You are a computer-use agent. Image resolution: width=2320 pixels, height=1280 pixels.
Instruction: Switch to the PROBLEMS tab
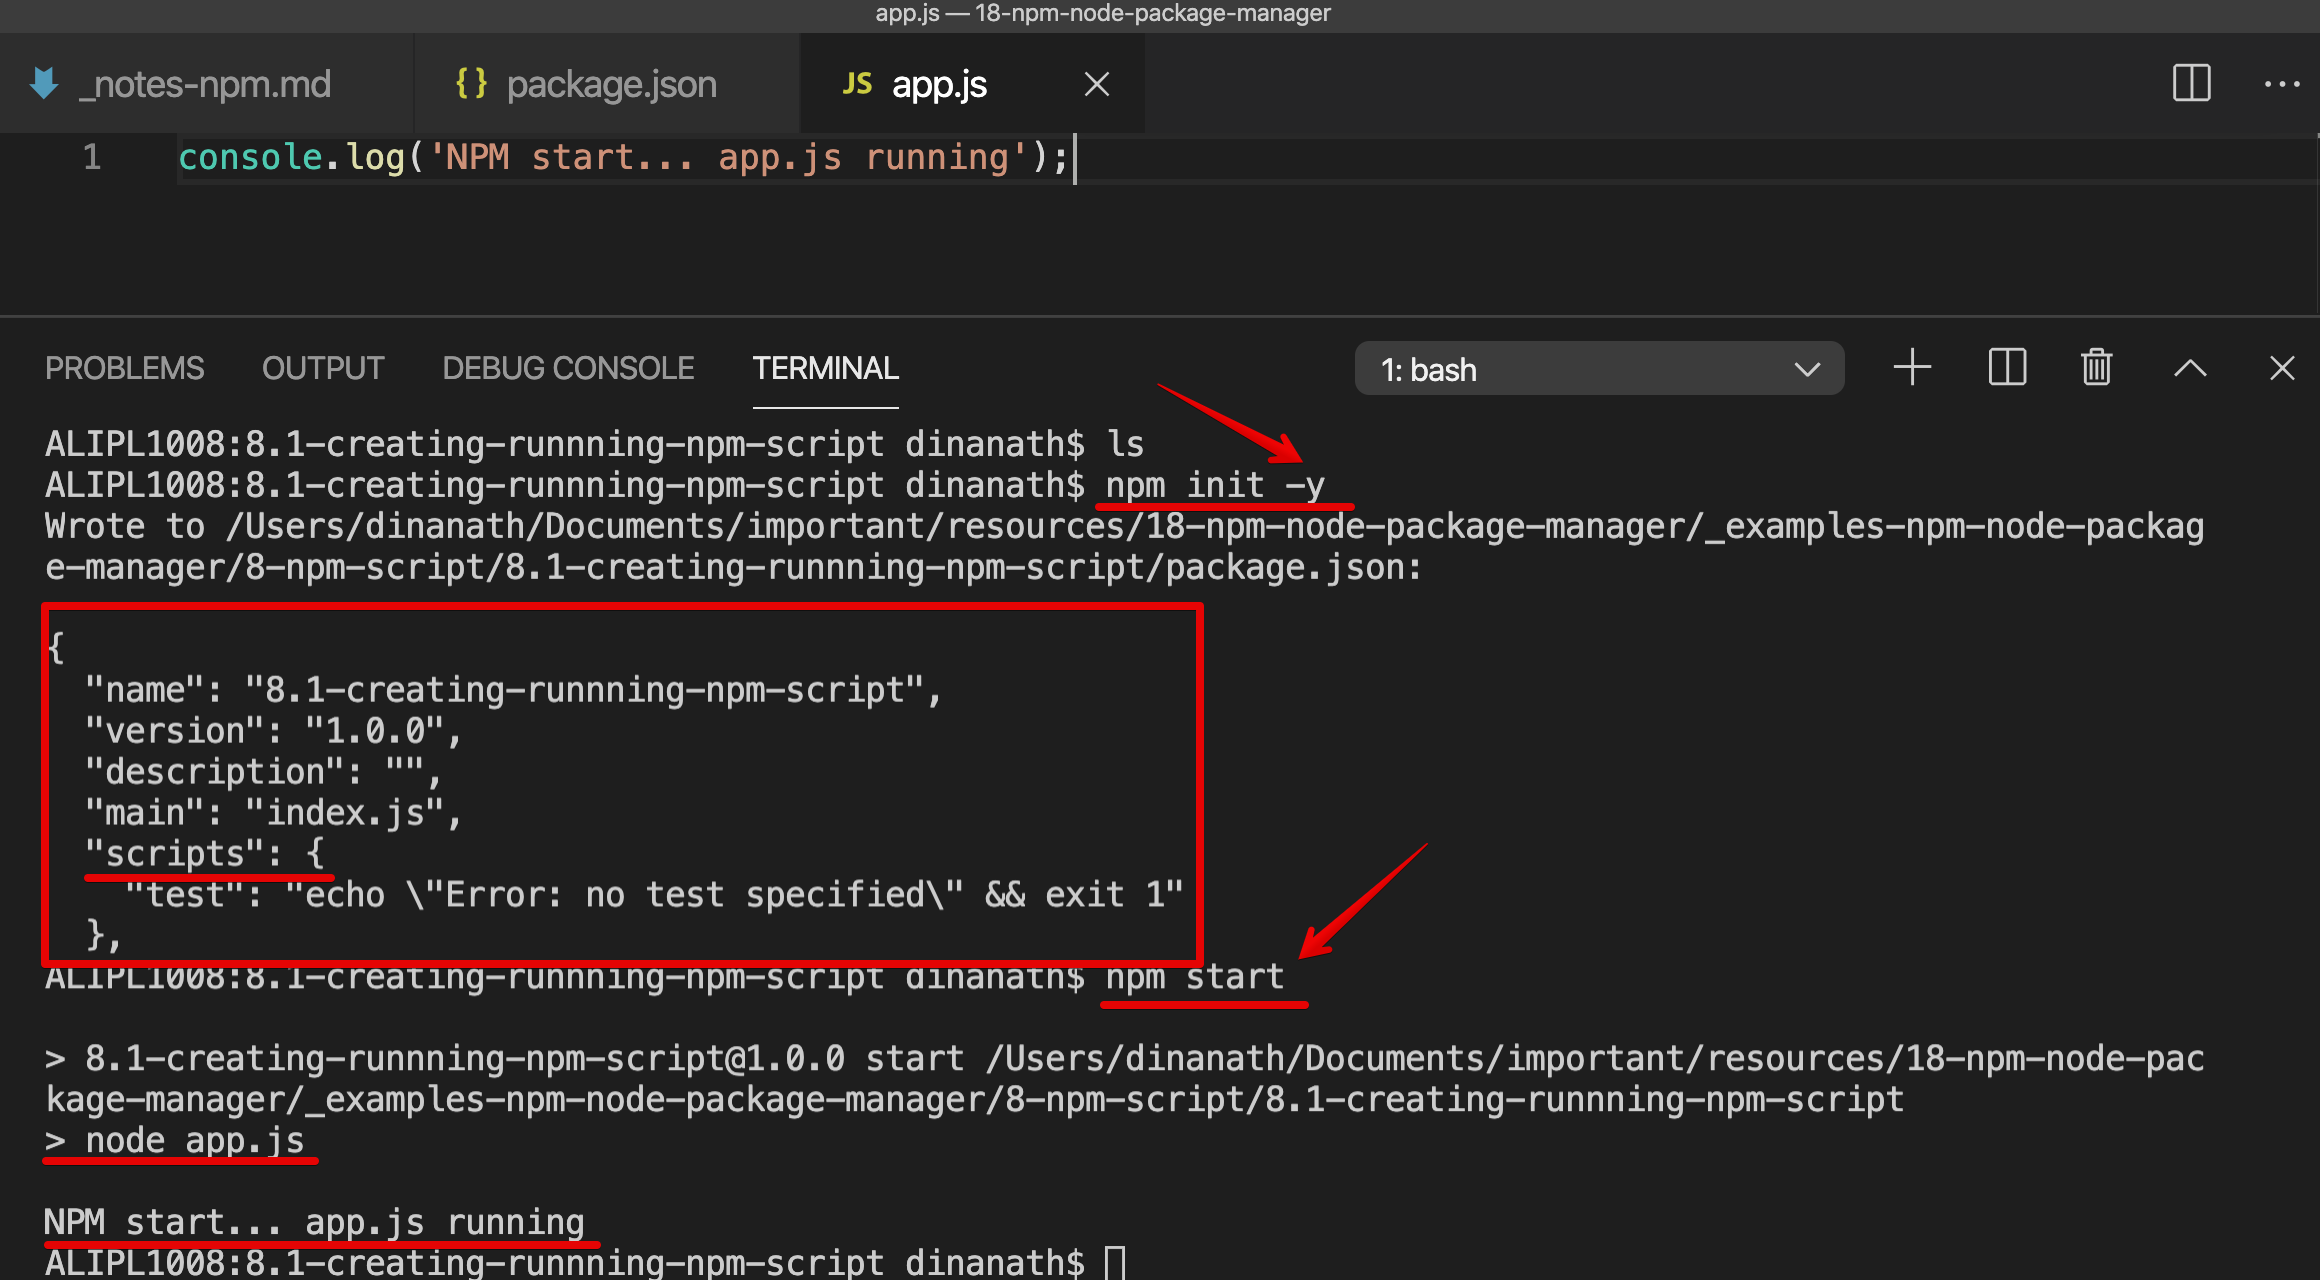pos(124,368)
